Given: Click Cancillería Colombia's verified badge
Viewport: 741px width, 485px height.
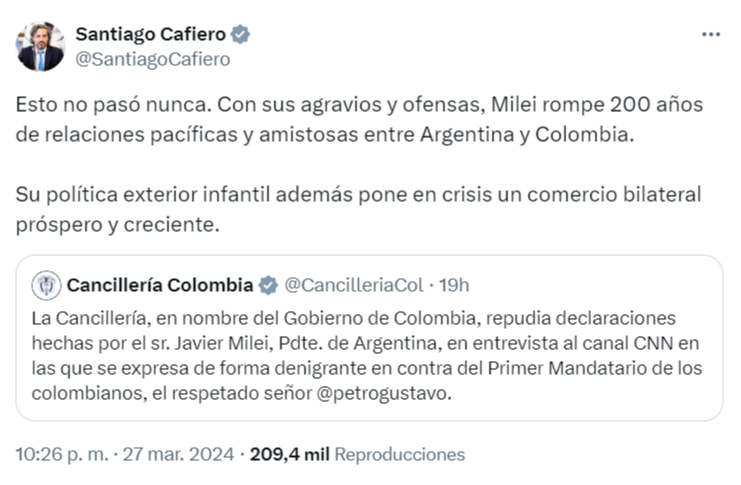Looking at the screenshot, I should (x=269, y=286).
